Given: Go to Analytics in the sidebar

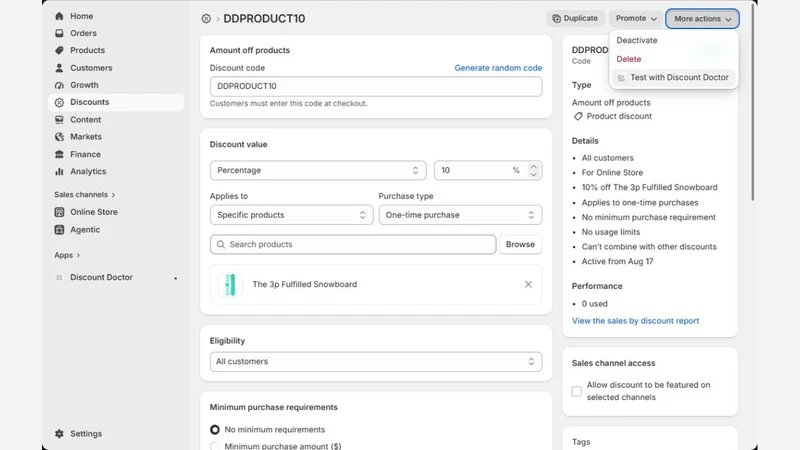Looking at the screenshot, I should tap(116, 171).
